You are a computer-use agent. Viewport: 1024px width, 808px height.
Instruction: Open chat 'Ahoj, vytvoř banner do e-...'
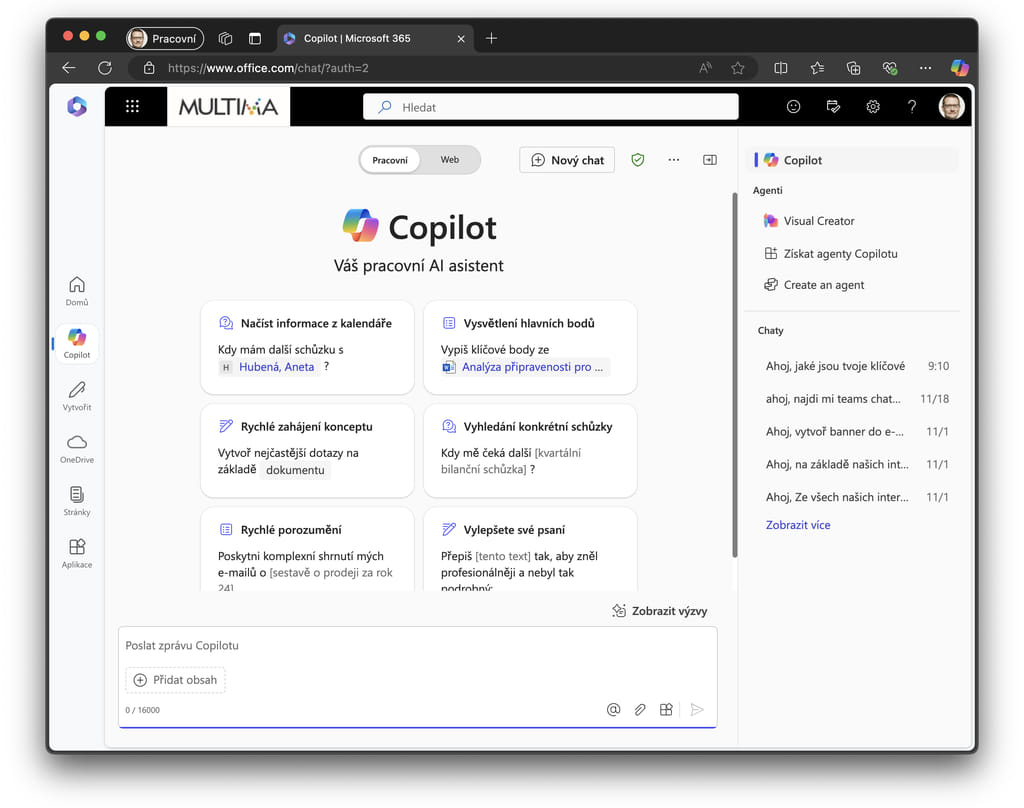(856, 431)
